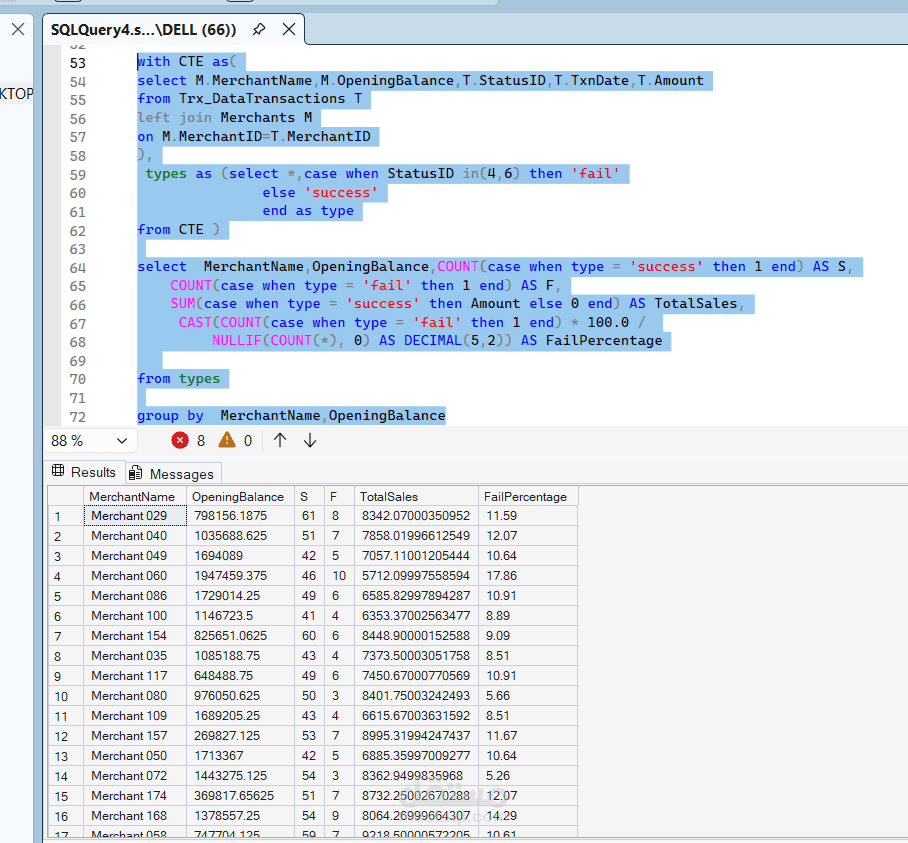This screenshot has height=843, width=908.
Task: Select the Merchant 100 cell
Action: click(x=135, y=616)
